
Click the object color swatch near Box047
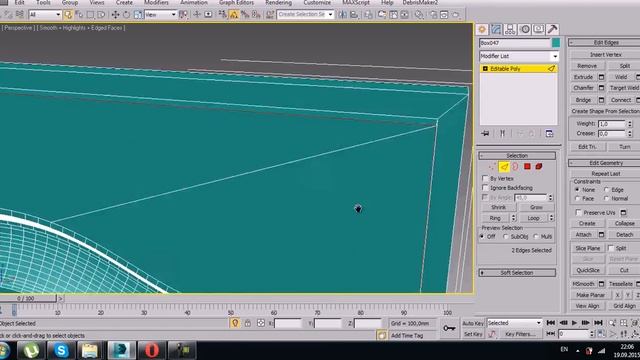pos(556,43)
